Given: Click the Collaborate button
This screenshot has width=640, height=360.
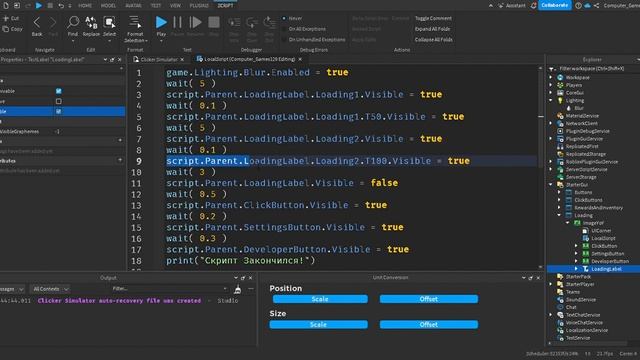Looking at the screenshot, I should 554,5.
